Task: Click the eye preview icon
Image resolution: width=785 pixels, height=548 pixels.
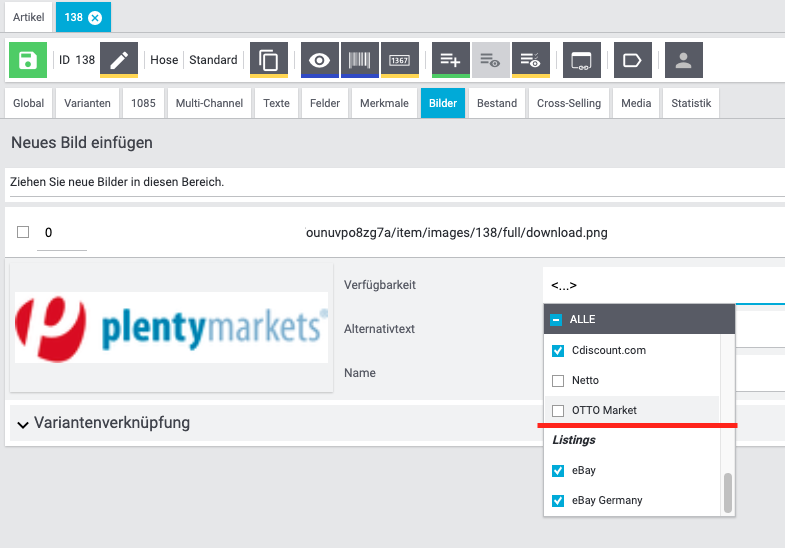Action: tap(319, 60)
